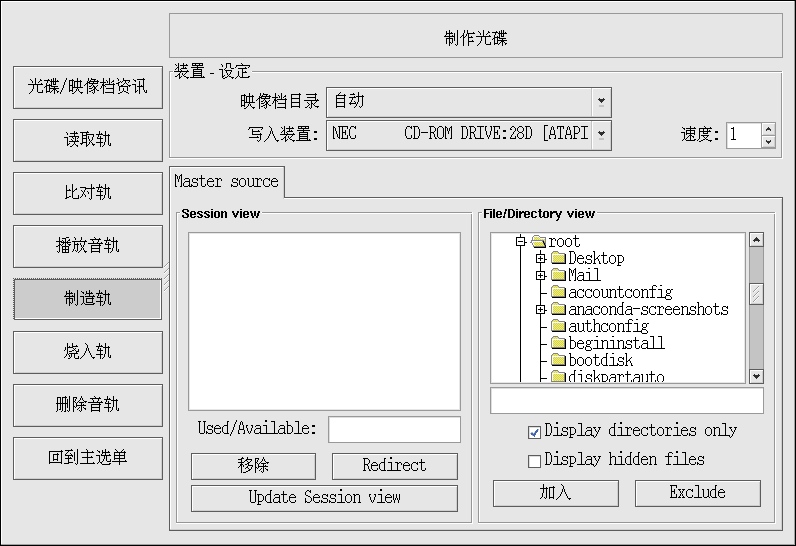796x546 pixels.
Task: Select the Desktop folder icon
Action: click(x=558, y=258)
